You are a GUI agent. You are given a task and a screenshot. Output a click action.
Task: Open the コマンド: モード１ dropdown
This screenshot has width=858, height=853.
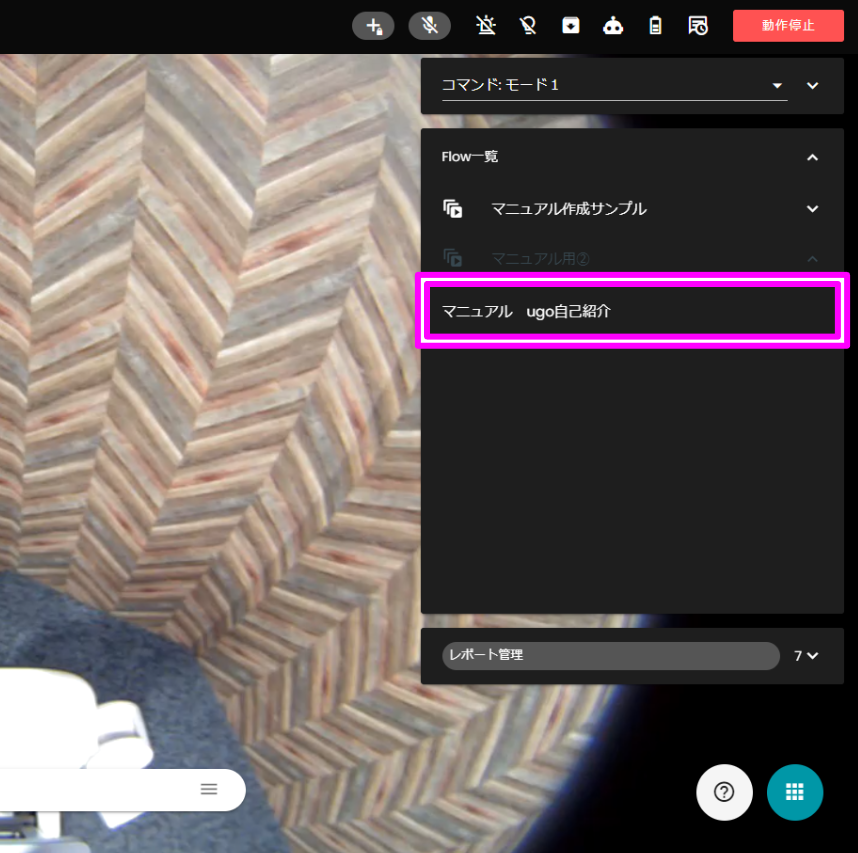(614, 86)
